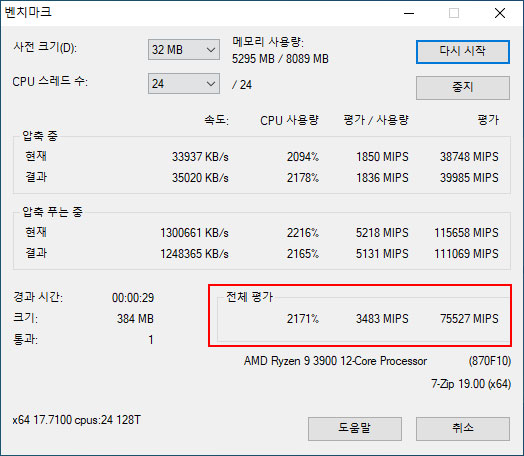Expand the 32 MB dictionary size dropdown
Viewport: 524px width, 456px height.
[x=184, y=50]
